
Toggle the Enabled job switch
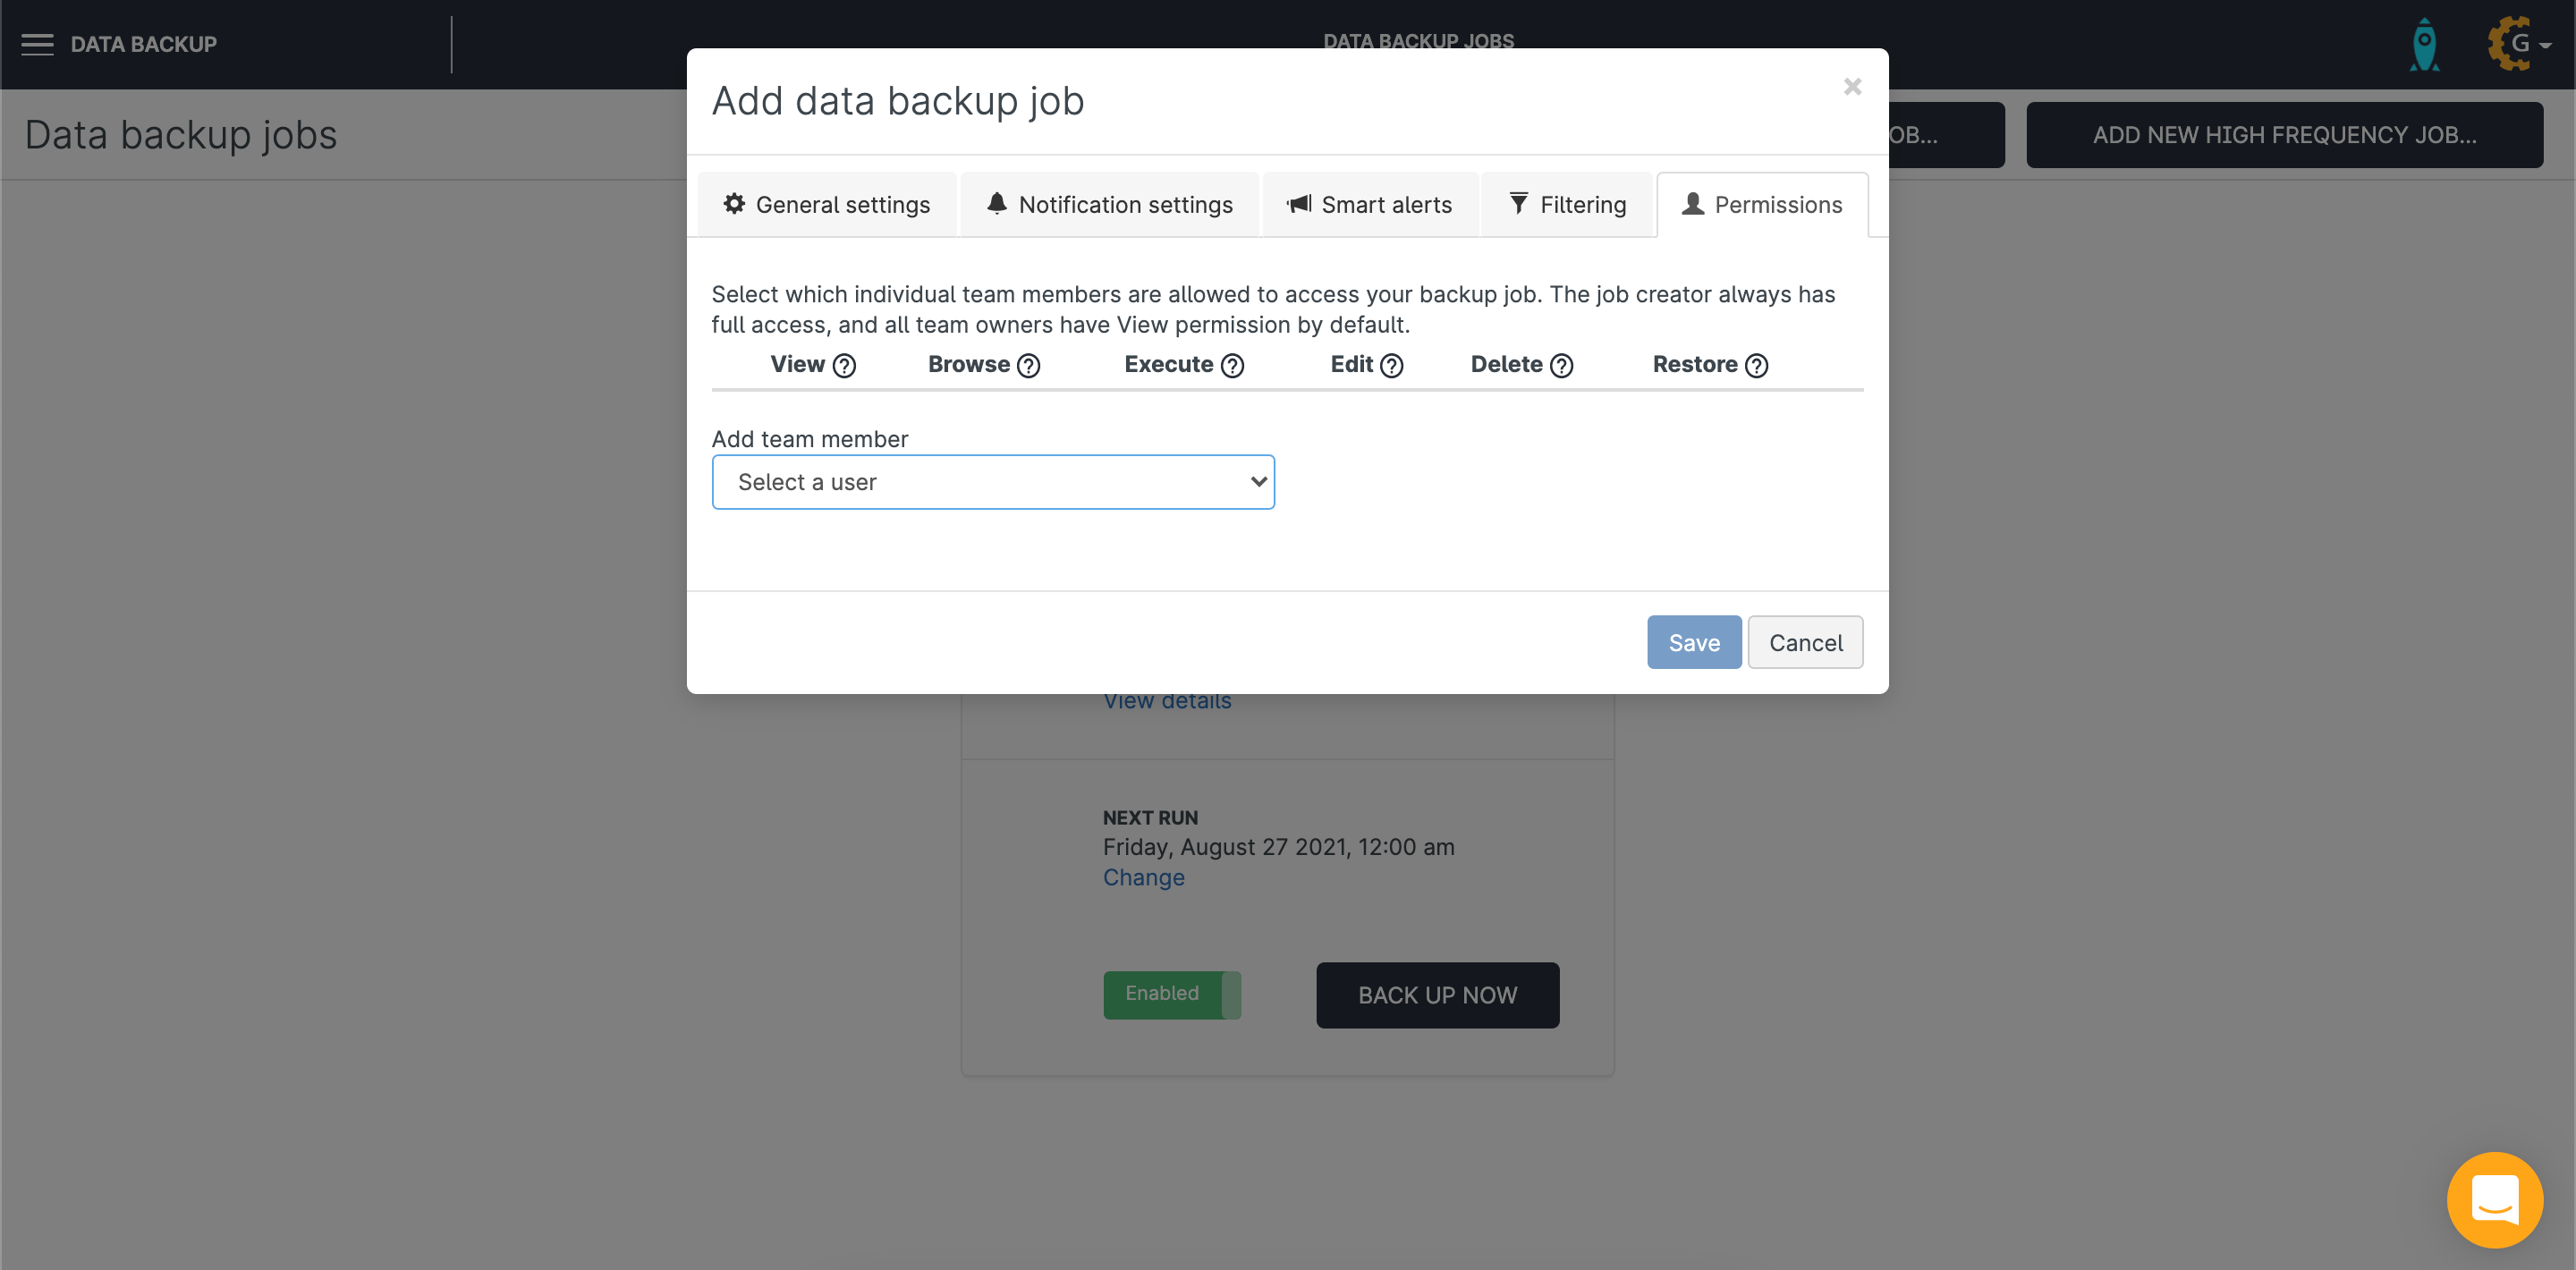click(1171, 994)
